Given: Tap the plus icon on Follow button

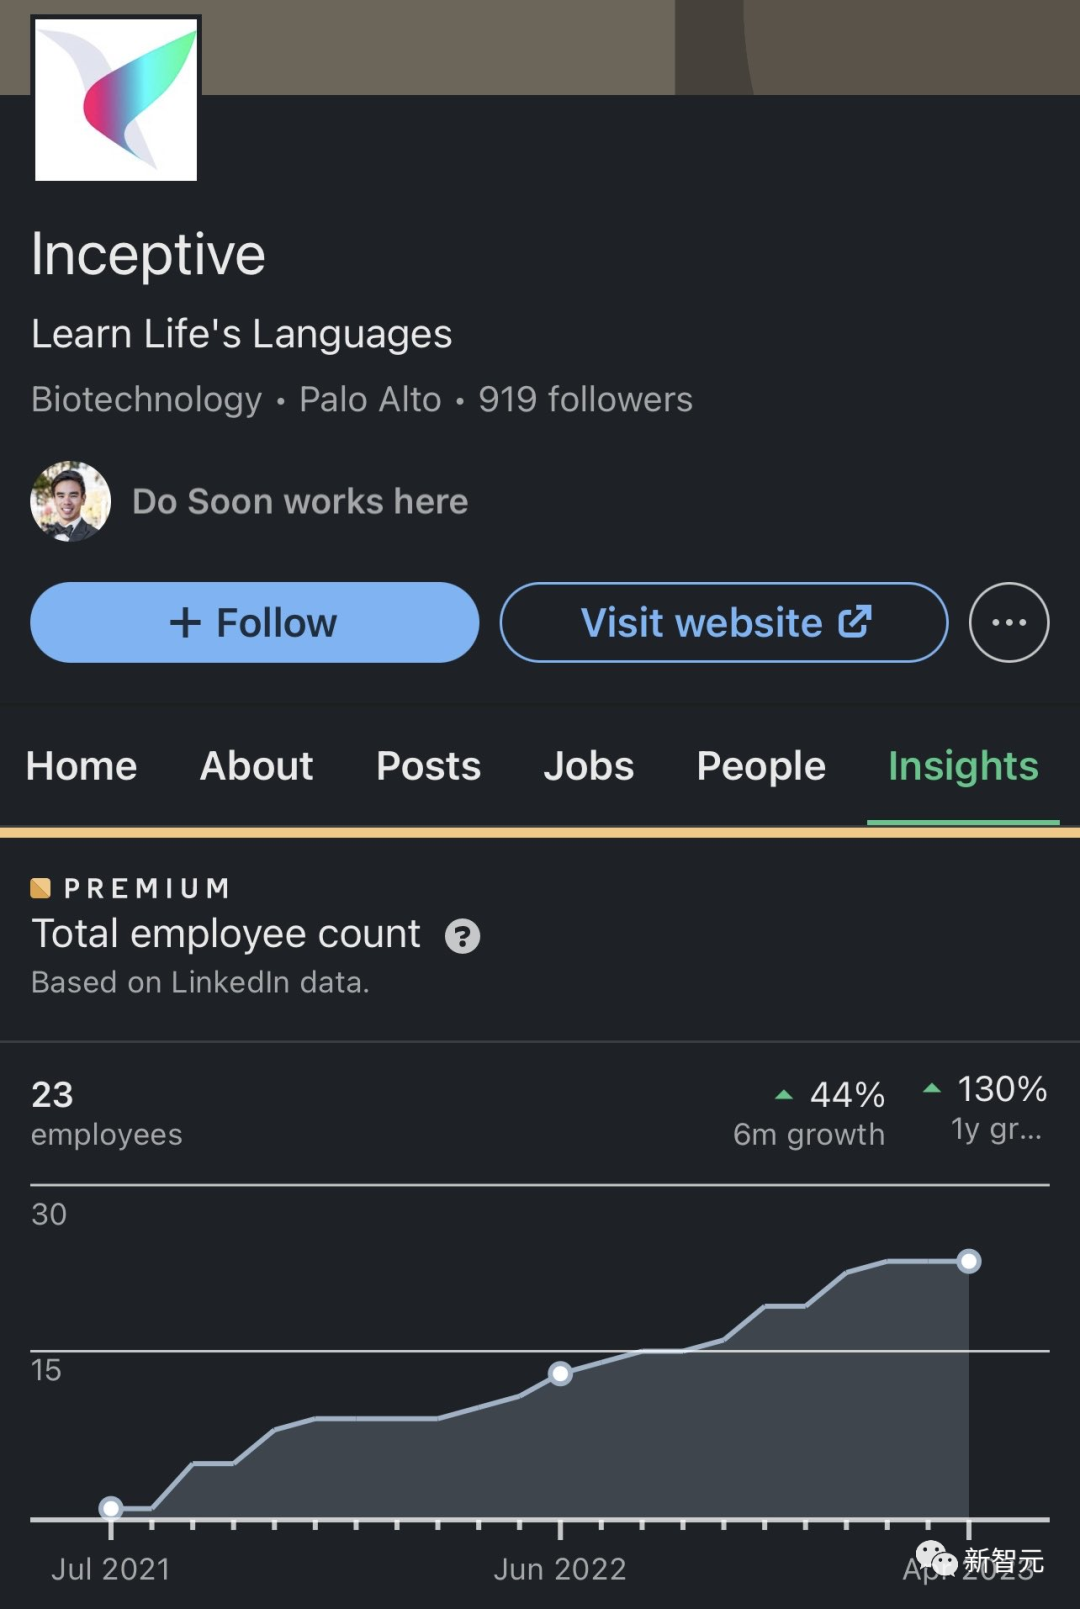Looking at the screenshot, I should 185,622.
